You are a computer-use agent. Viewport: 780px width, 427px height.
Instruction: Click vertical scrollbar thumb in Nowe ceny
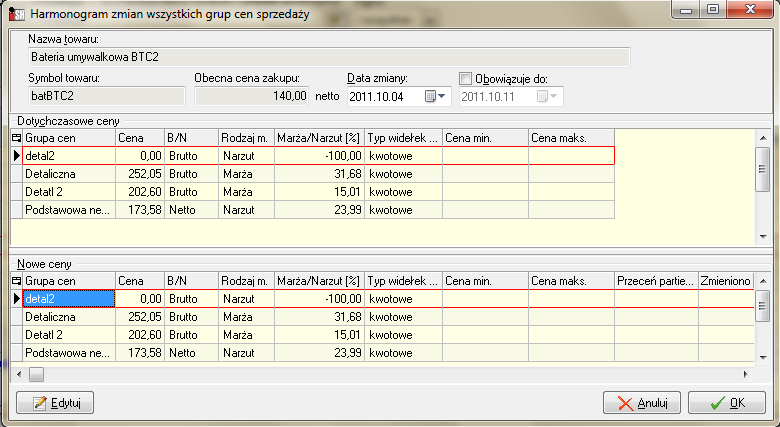[763, 306]
